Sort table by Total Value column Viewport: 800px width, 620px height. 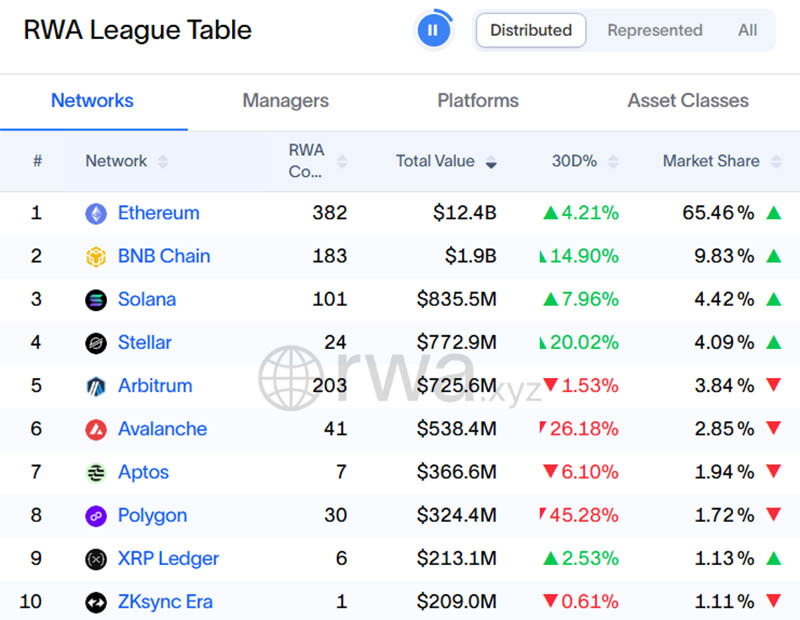click(x=445, y=161)
